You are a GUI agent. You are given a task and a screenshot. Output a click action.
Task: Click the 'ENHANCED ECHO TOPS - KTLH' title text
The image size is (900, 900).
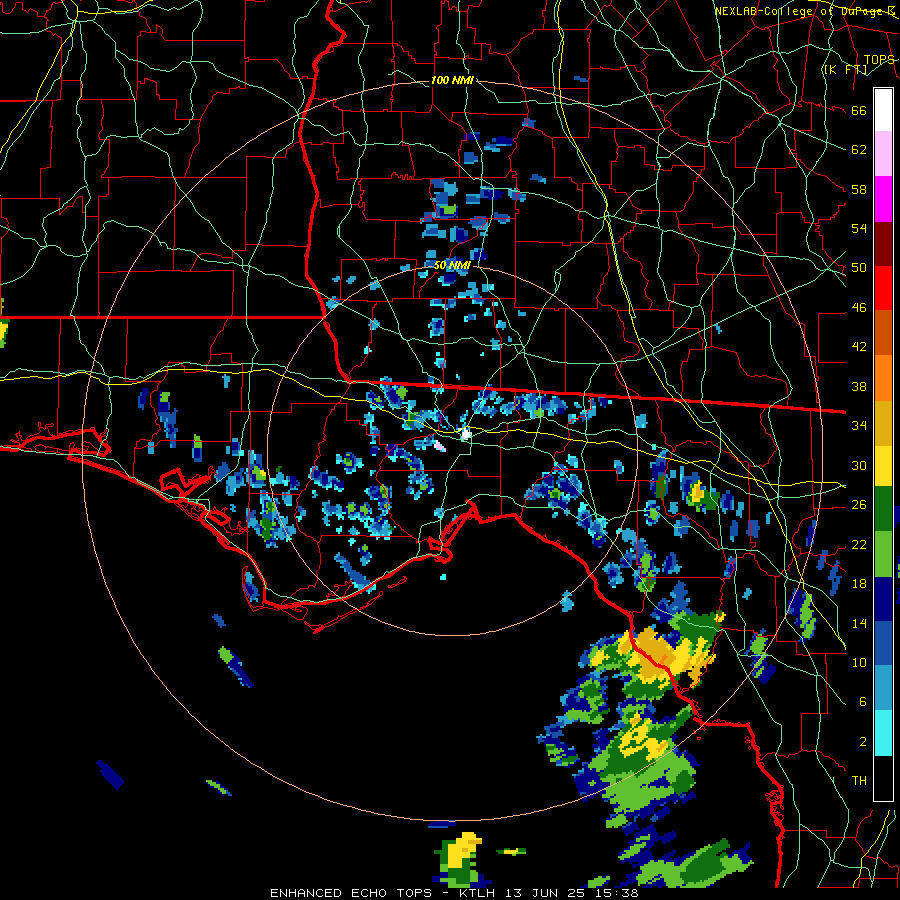point(382,893)
